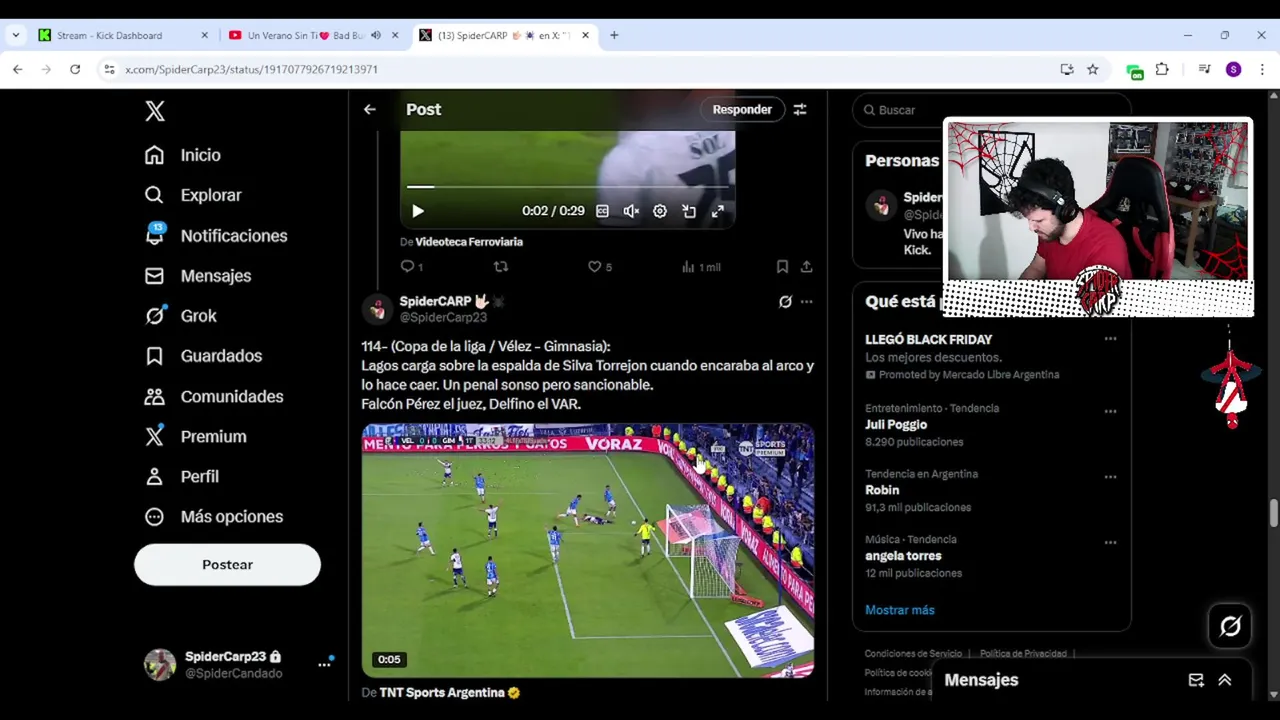The image size is (1280, 720).
Task: Share the video post
Action: 806,267
